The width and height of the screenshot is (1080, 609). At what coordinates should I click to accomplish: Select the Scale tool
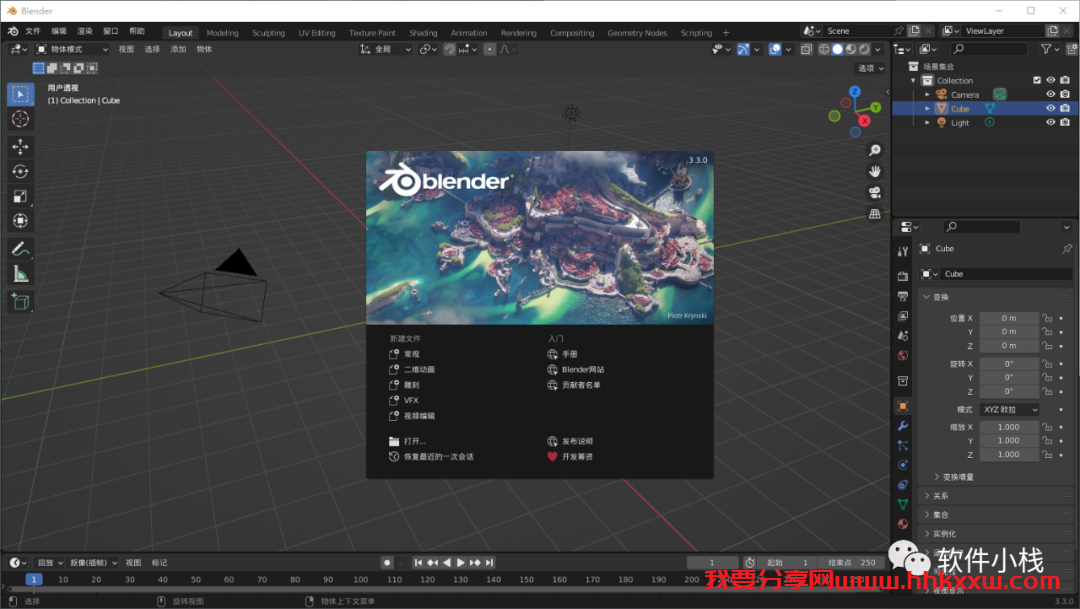click(20, 196)
